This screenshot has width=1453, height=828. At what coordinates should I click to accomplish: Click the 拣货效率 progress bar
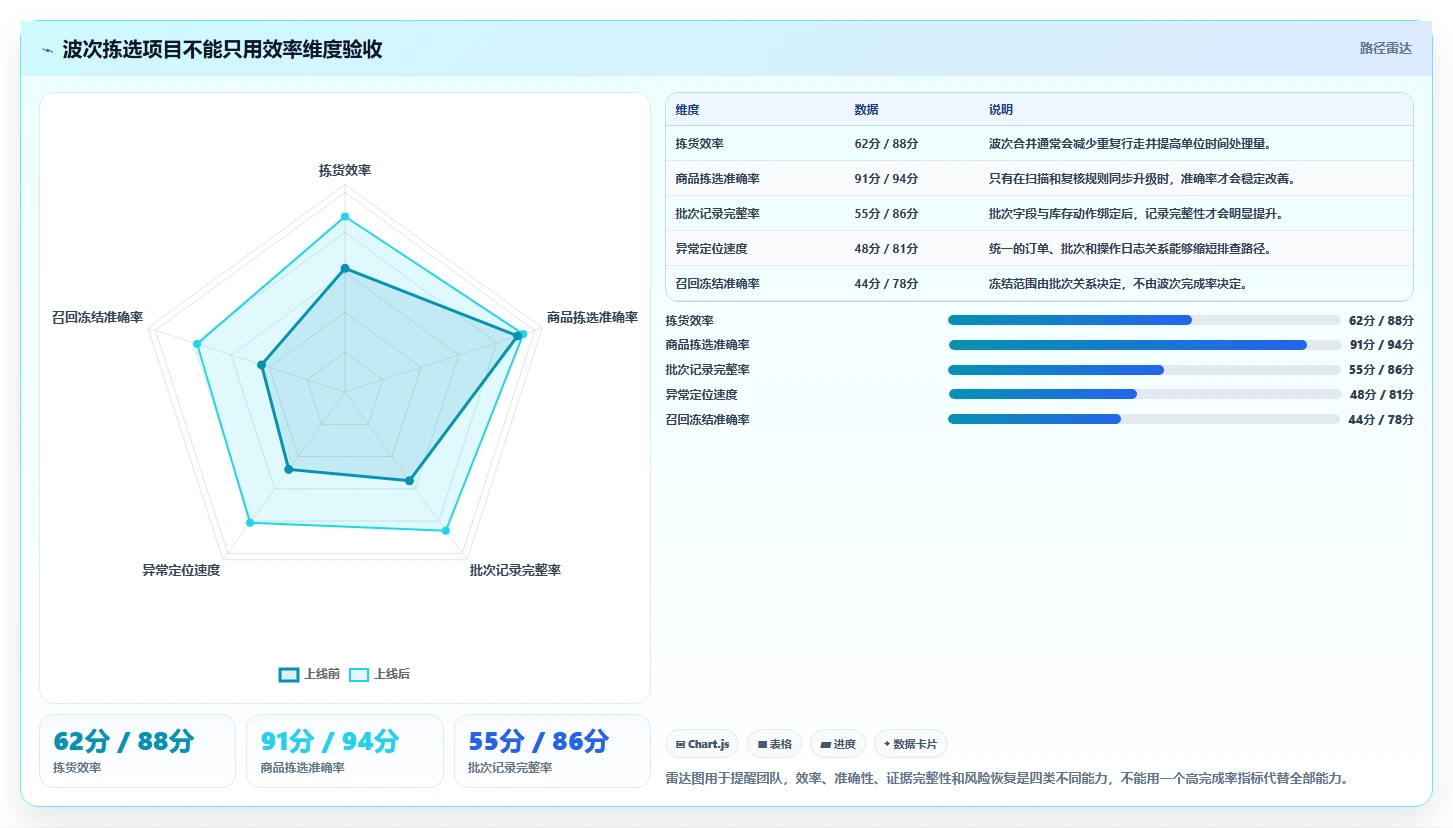click(x=1144, y=320)
